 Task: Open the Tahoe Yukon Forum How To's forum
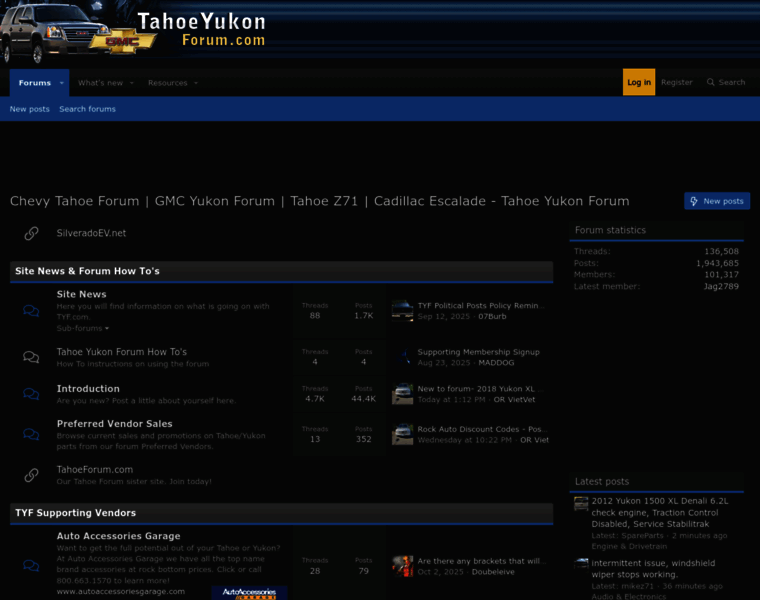coord(121,352)
